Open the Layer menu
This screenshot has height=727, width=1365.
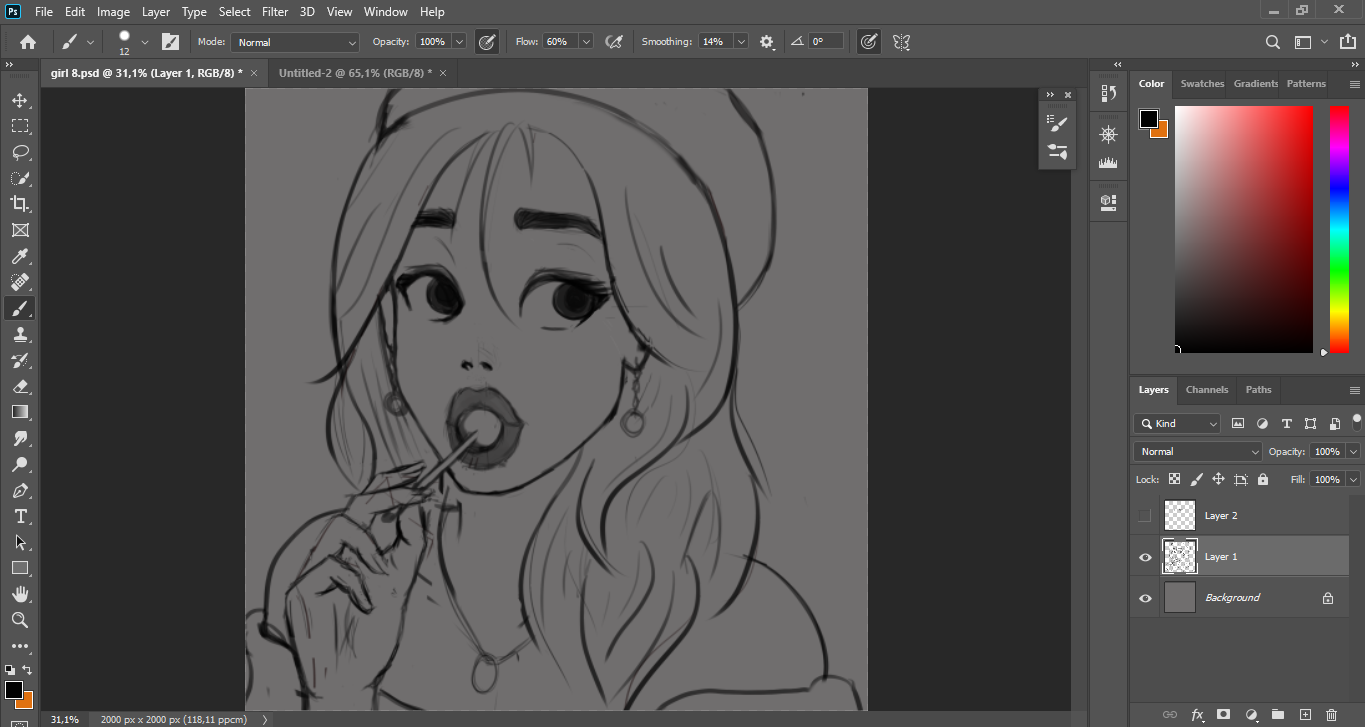pos(156,12)
